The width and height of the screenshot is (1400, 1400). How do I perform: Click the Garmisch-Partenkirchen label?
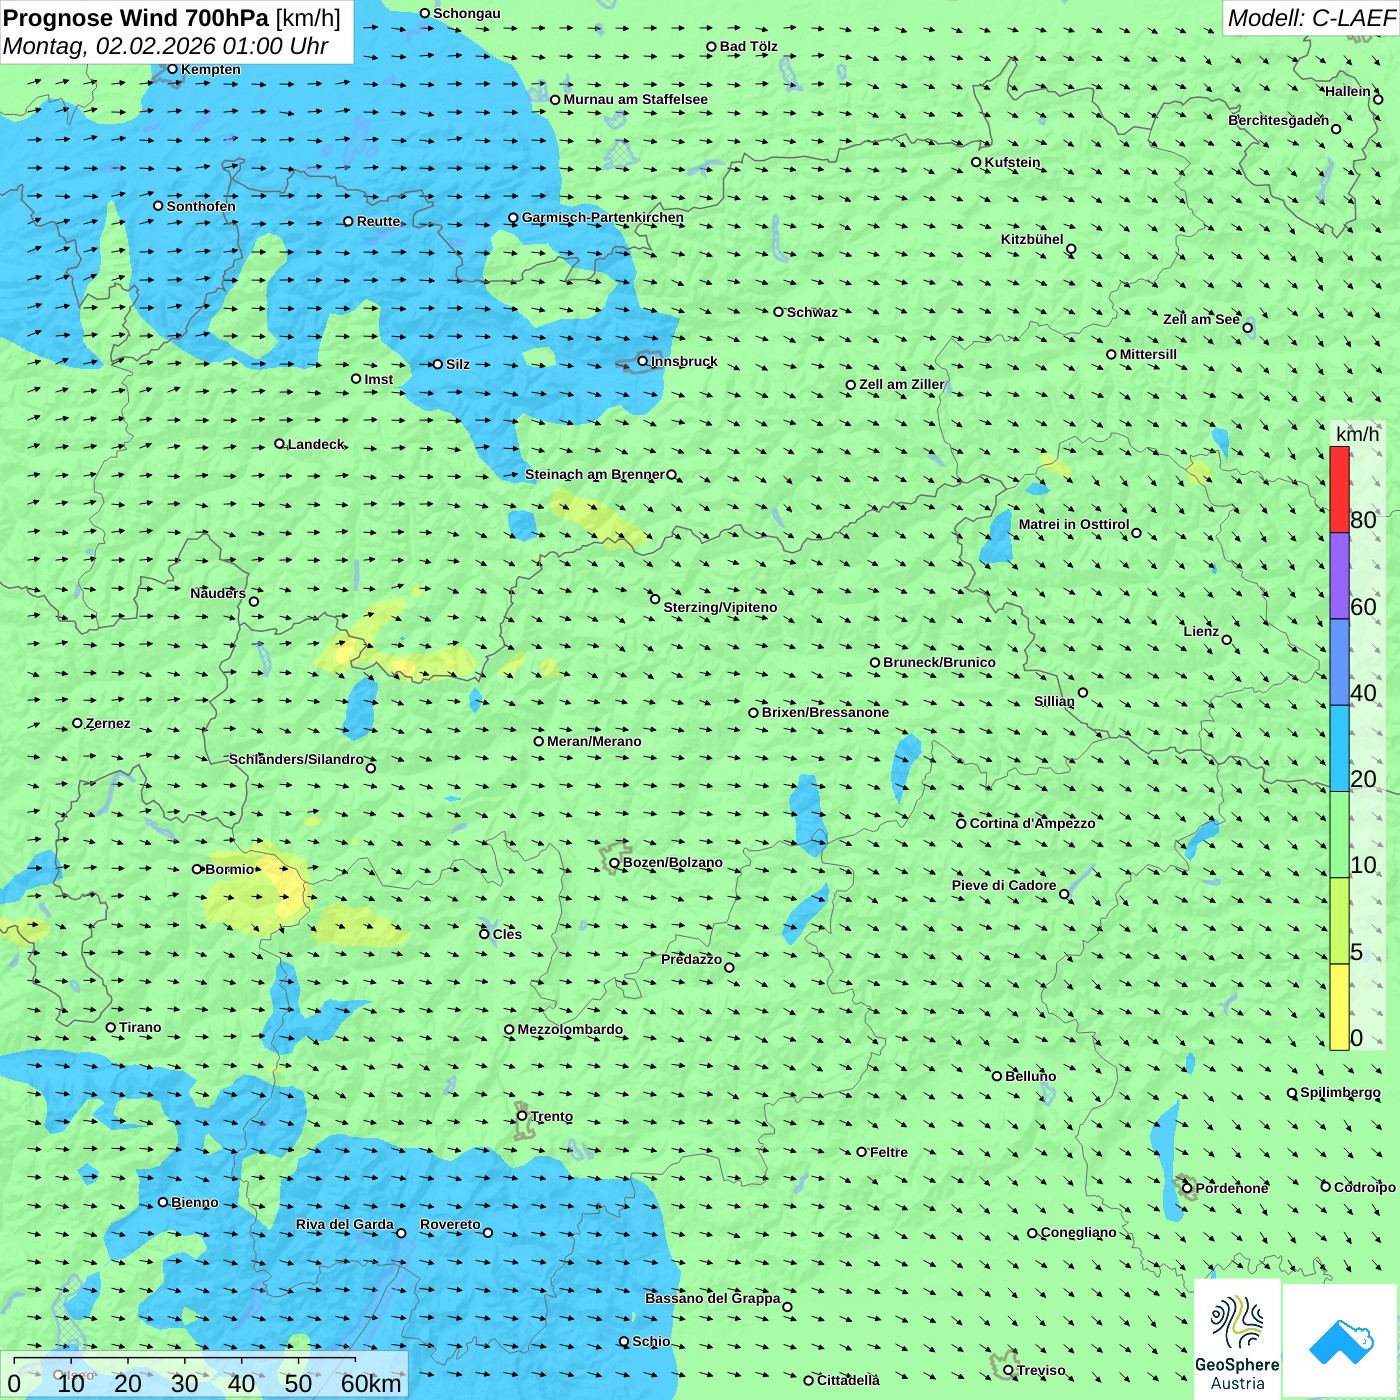pos(603,217)
